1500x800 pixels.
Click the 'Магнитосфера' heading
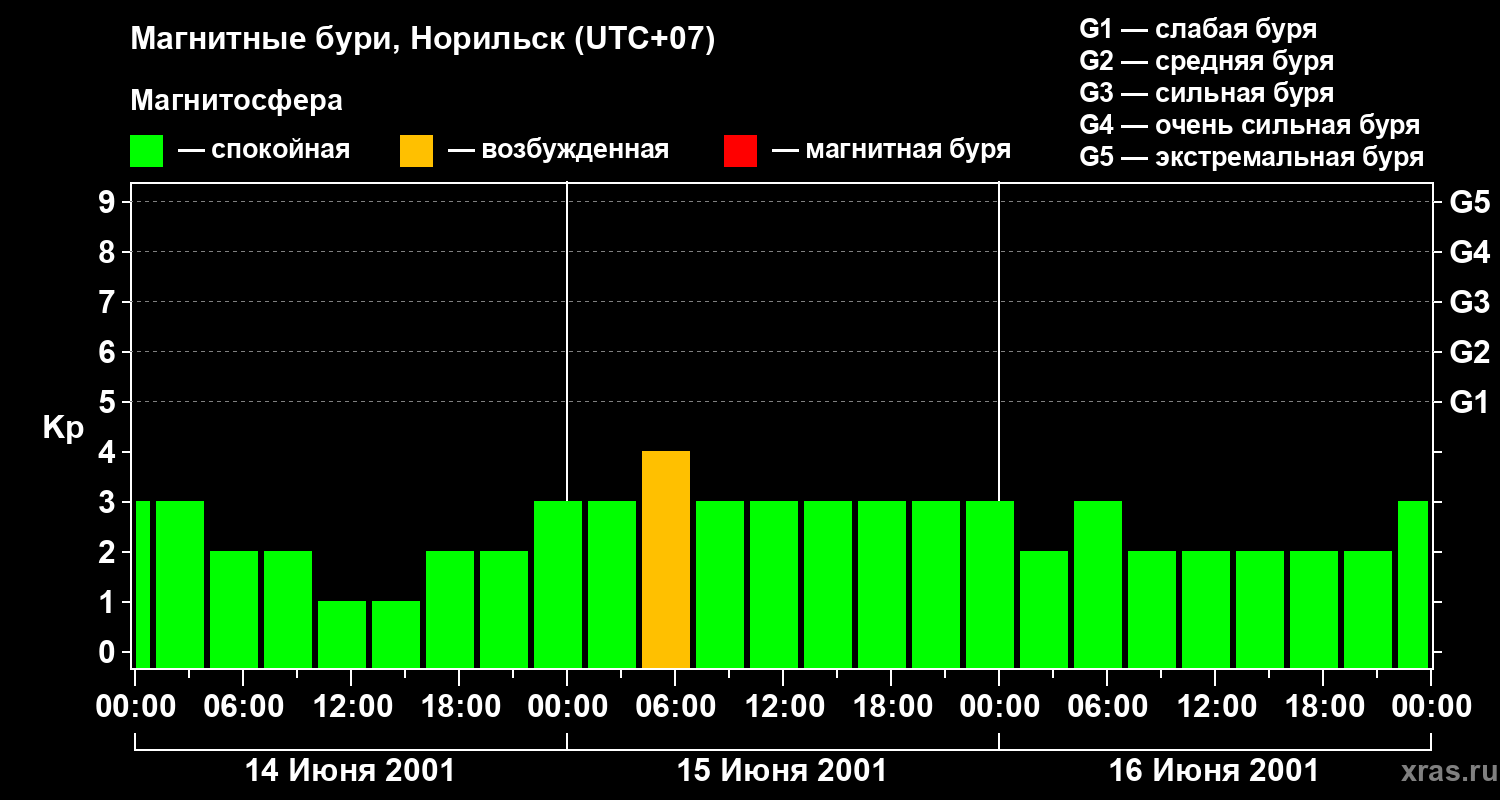(236, 101)
